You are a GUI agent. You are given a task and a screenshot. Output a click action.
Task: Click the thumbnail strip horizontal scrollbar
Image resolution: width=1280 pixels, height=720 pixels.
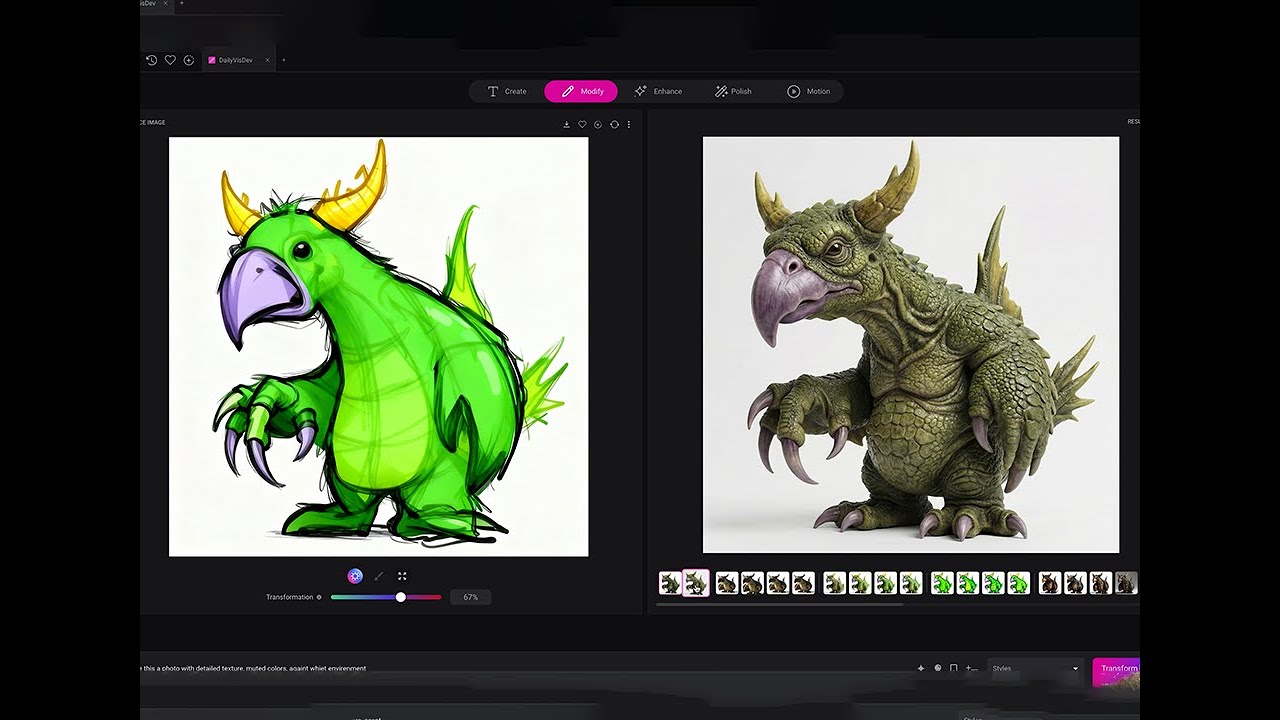780,604
